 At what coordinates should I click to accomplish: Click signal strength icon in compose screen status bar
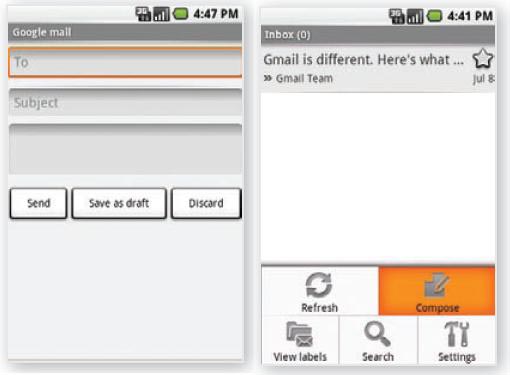[161, 14]
